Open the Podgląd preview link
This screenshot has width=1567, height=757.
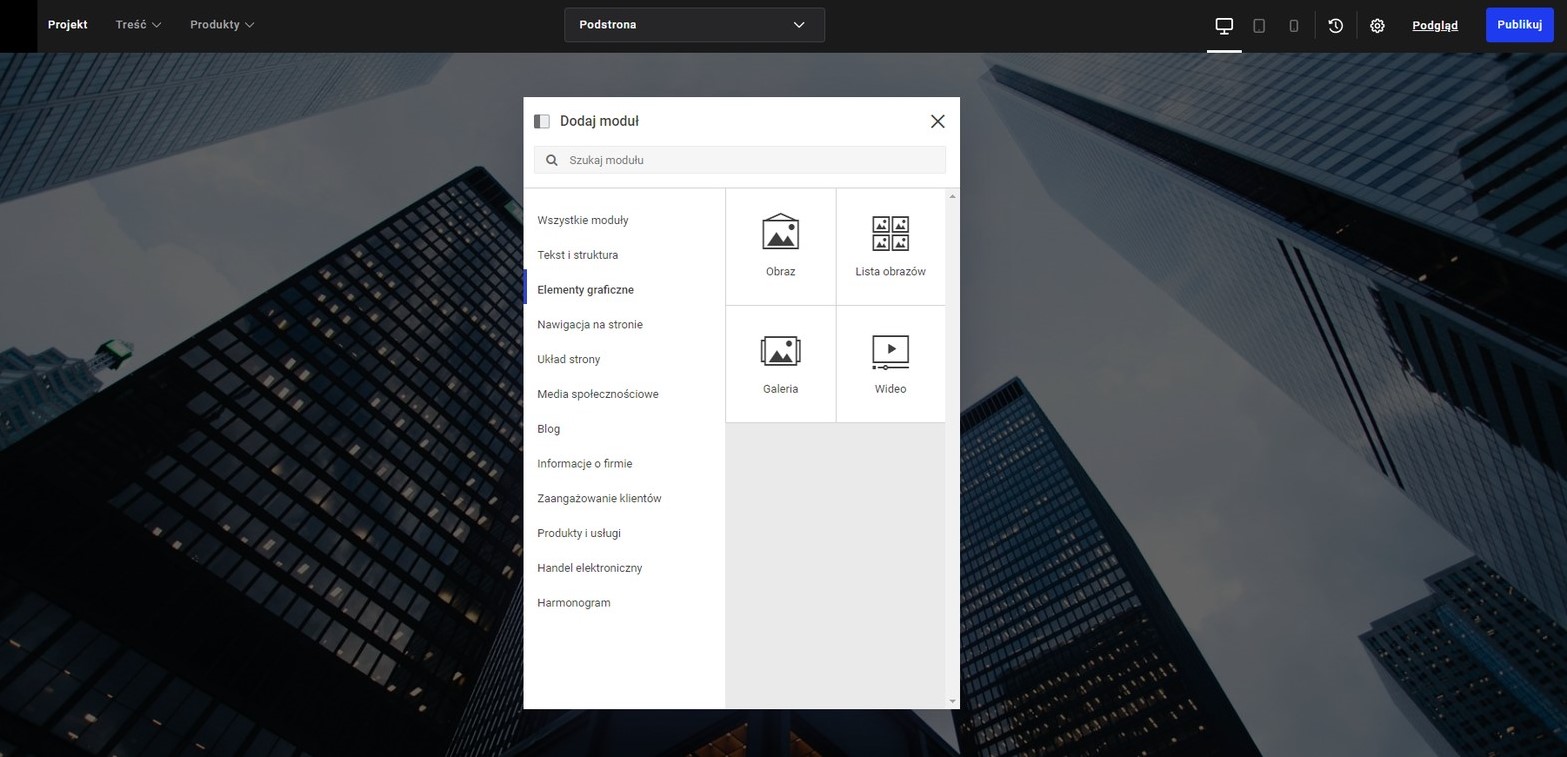tap(1435, 26)
